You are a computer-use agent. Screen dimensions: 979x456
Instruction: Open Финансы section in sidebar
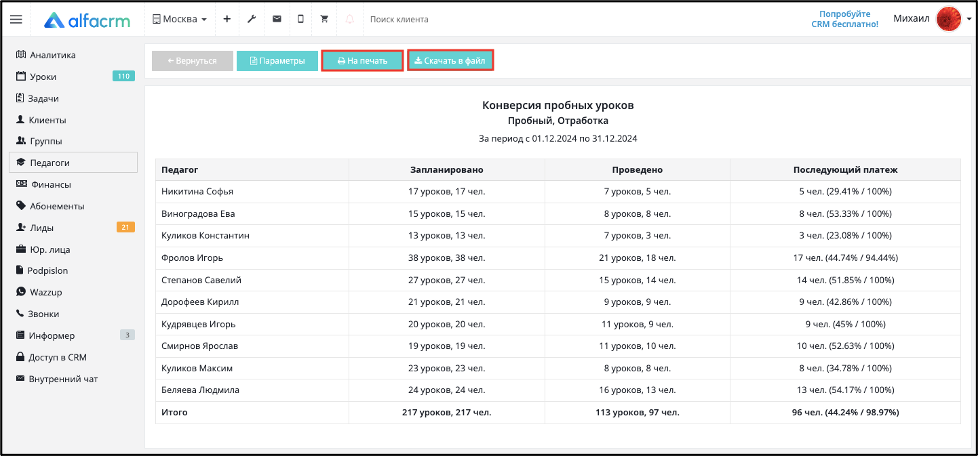tap(44, 185)
